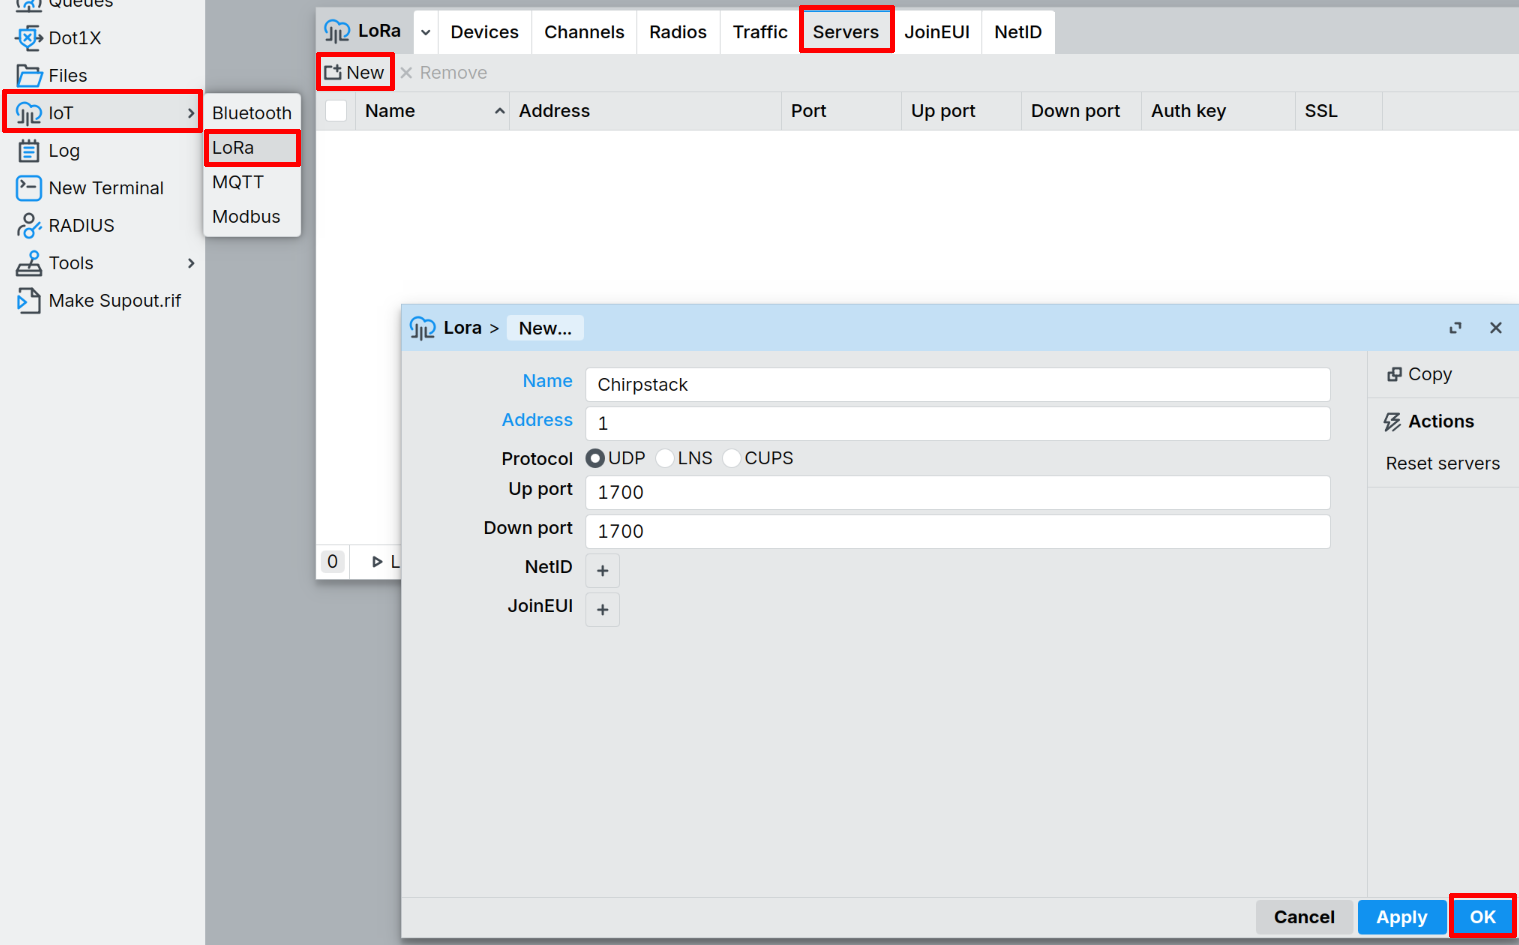Enable the CUPS protocol option
This screenshot has height=945, width=1519.
[x=731, y=458]
